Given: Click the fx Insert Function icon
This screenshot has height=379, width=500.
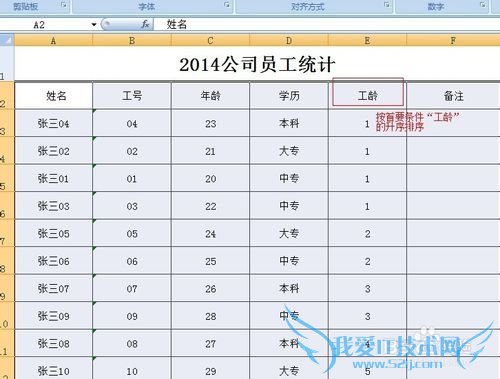Looking at the screenshot, I should [x=145, y=24].
